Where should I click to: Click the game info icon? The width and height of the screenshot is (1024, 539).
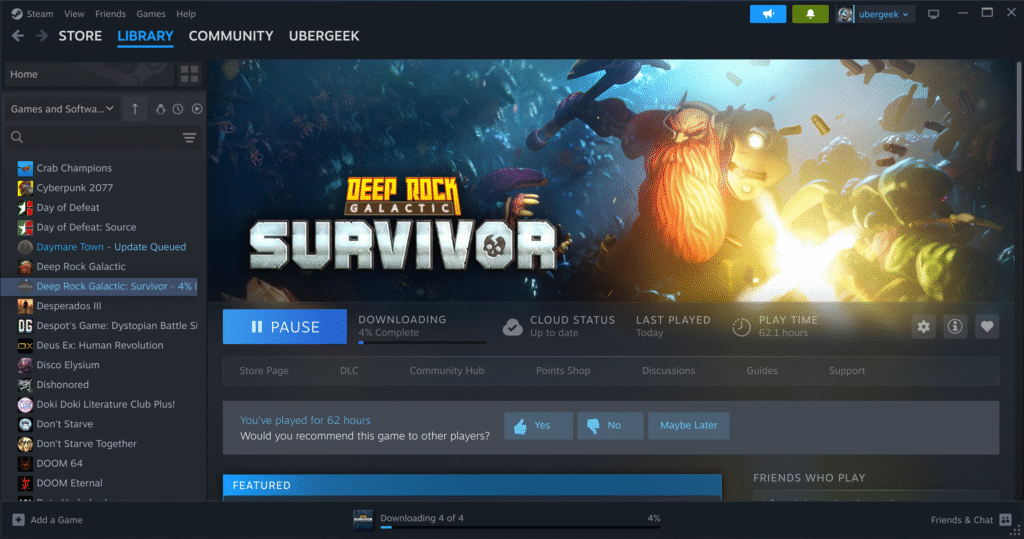955,326
